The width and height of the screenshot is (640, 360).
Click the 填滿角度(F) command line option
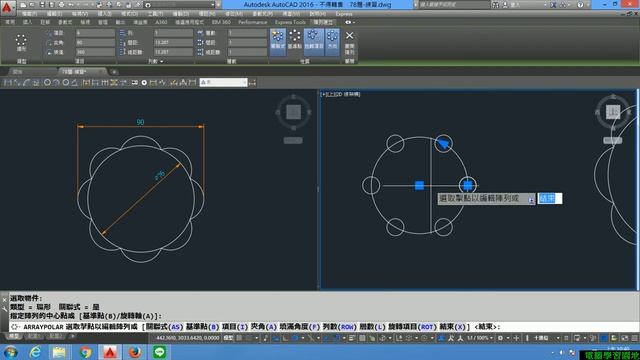coord(299,327)
